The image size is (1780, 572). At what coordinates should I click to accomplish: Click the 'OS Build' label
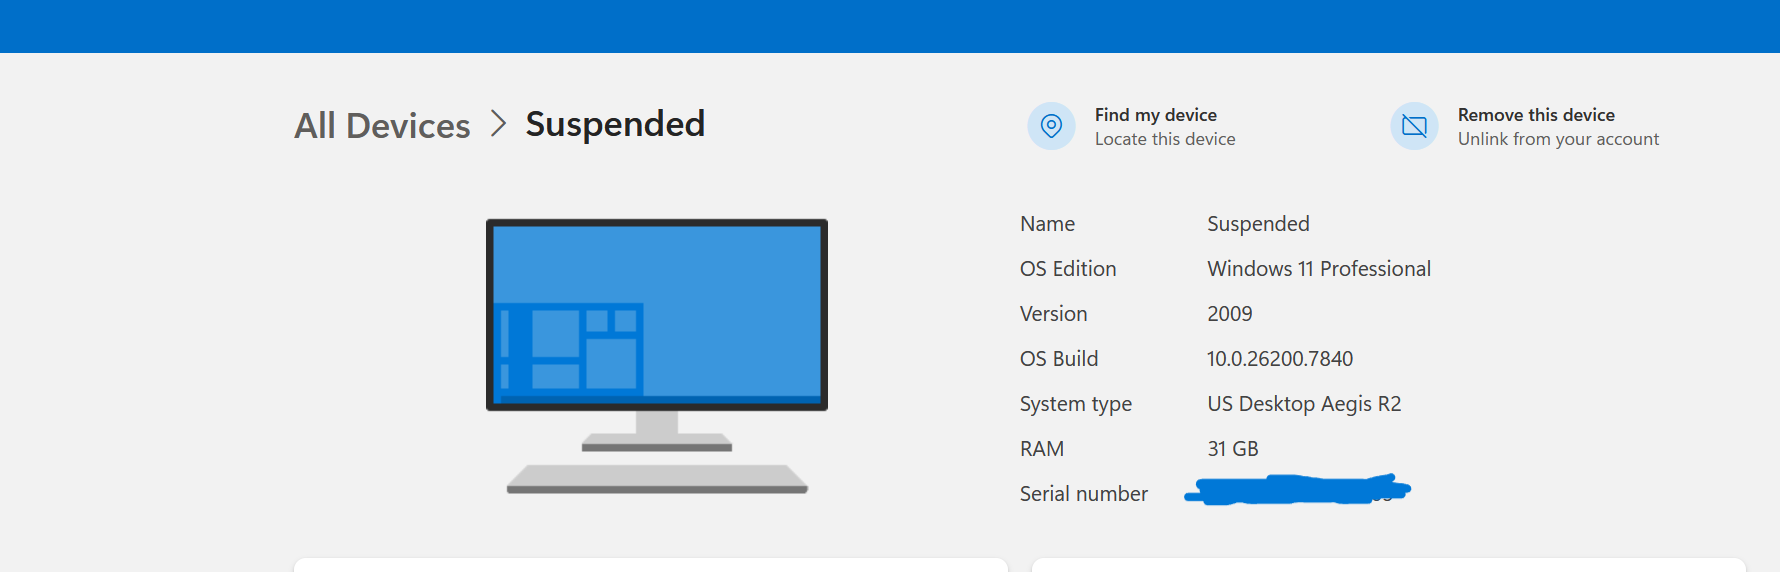pos(1059,359)
